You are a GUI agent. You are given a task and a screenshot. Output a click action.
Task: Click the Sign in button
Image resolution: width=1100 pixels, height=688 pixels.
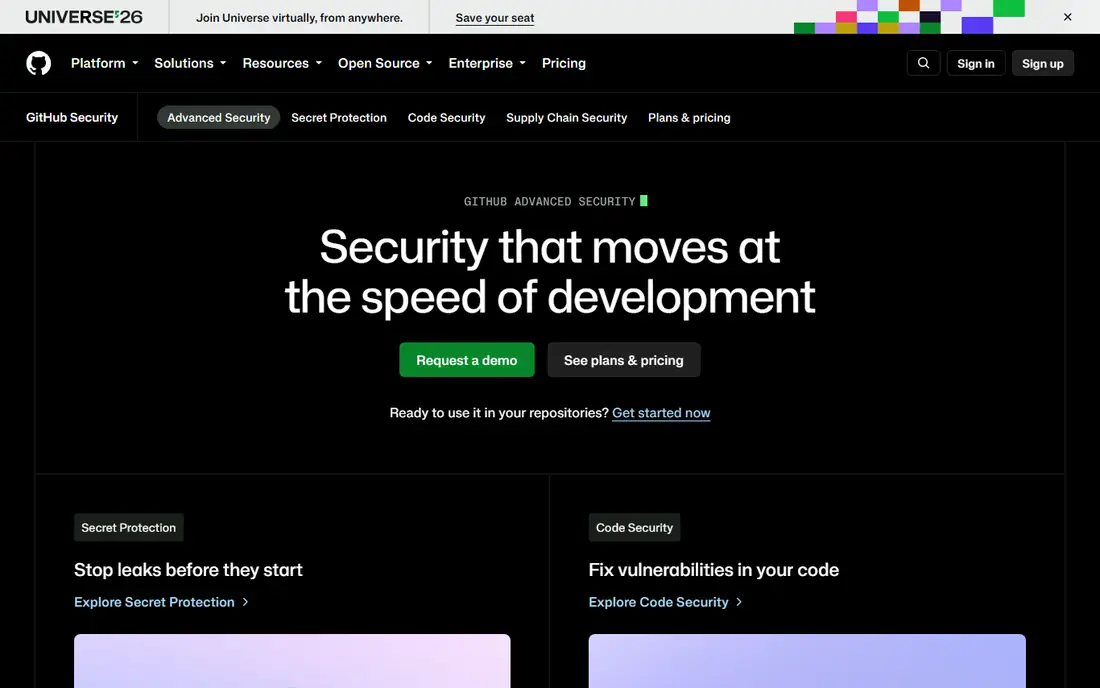(976, 63)
